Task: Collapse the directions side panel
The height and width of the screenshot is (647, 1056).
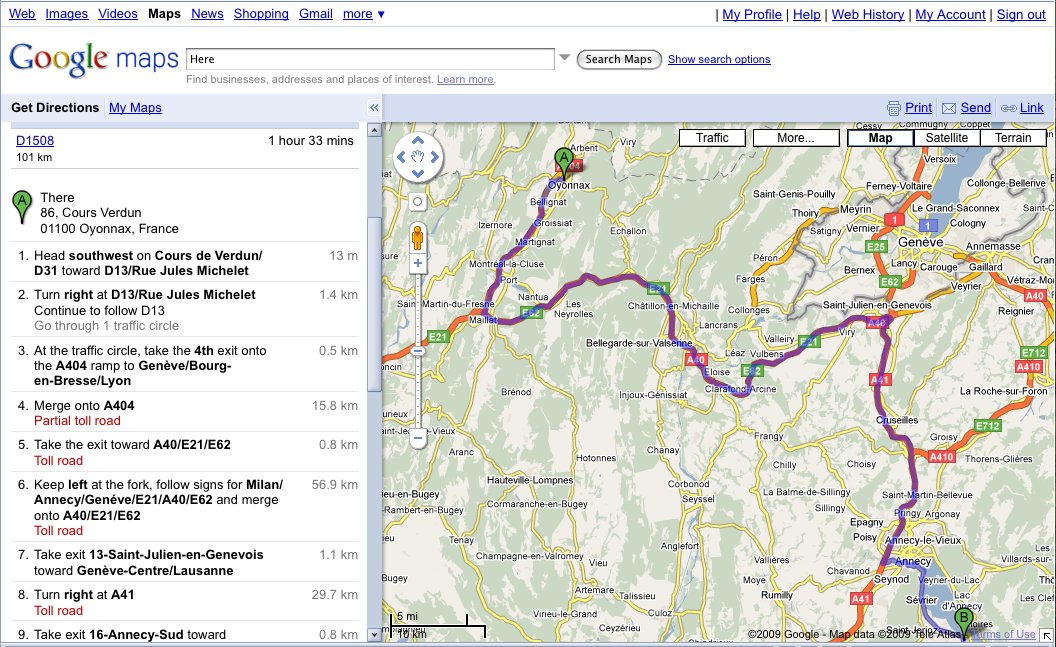Action: point(374,108)
